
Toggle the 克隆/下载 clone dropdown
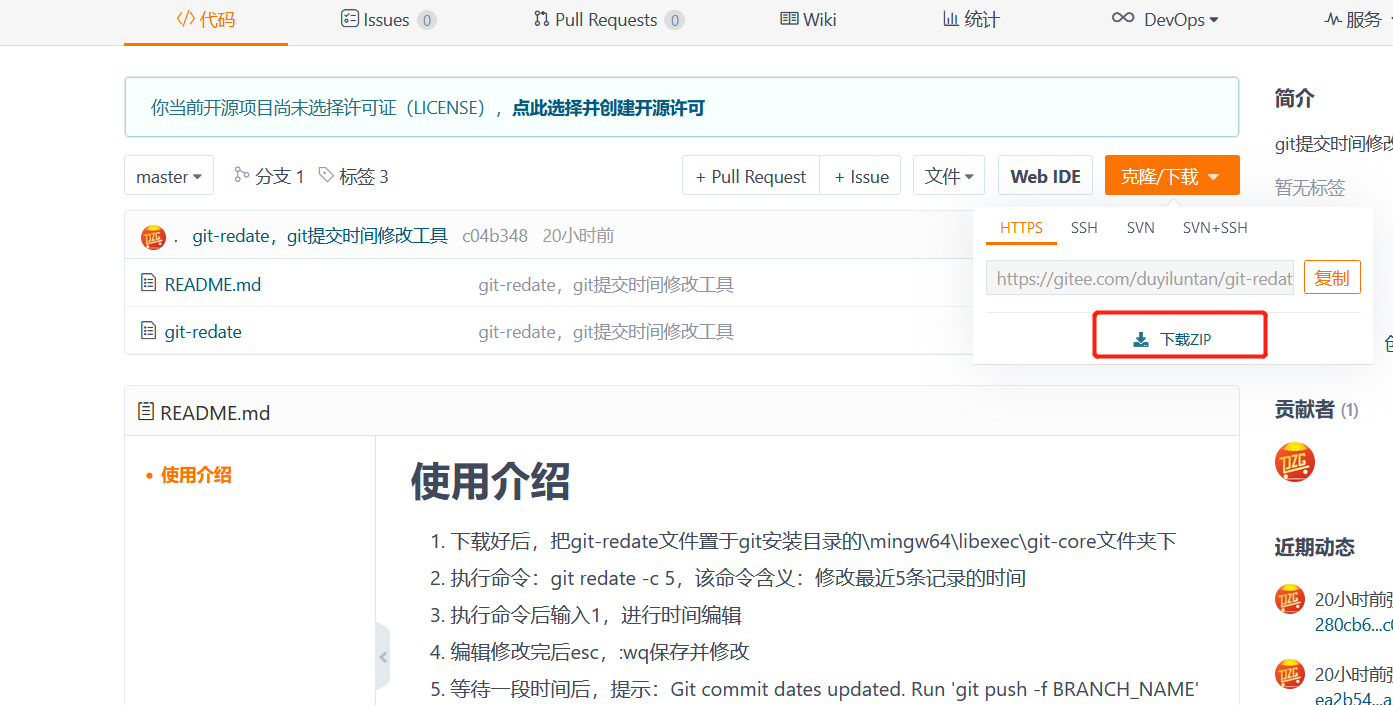[1172, 176]
